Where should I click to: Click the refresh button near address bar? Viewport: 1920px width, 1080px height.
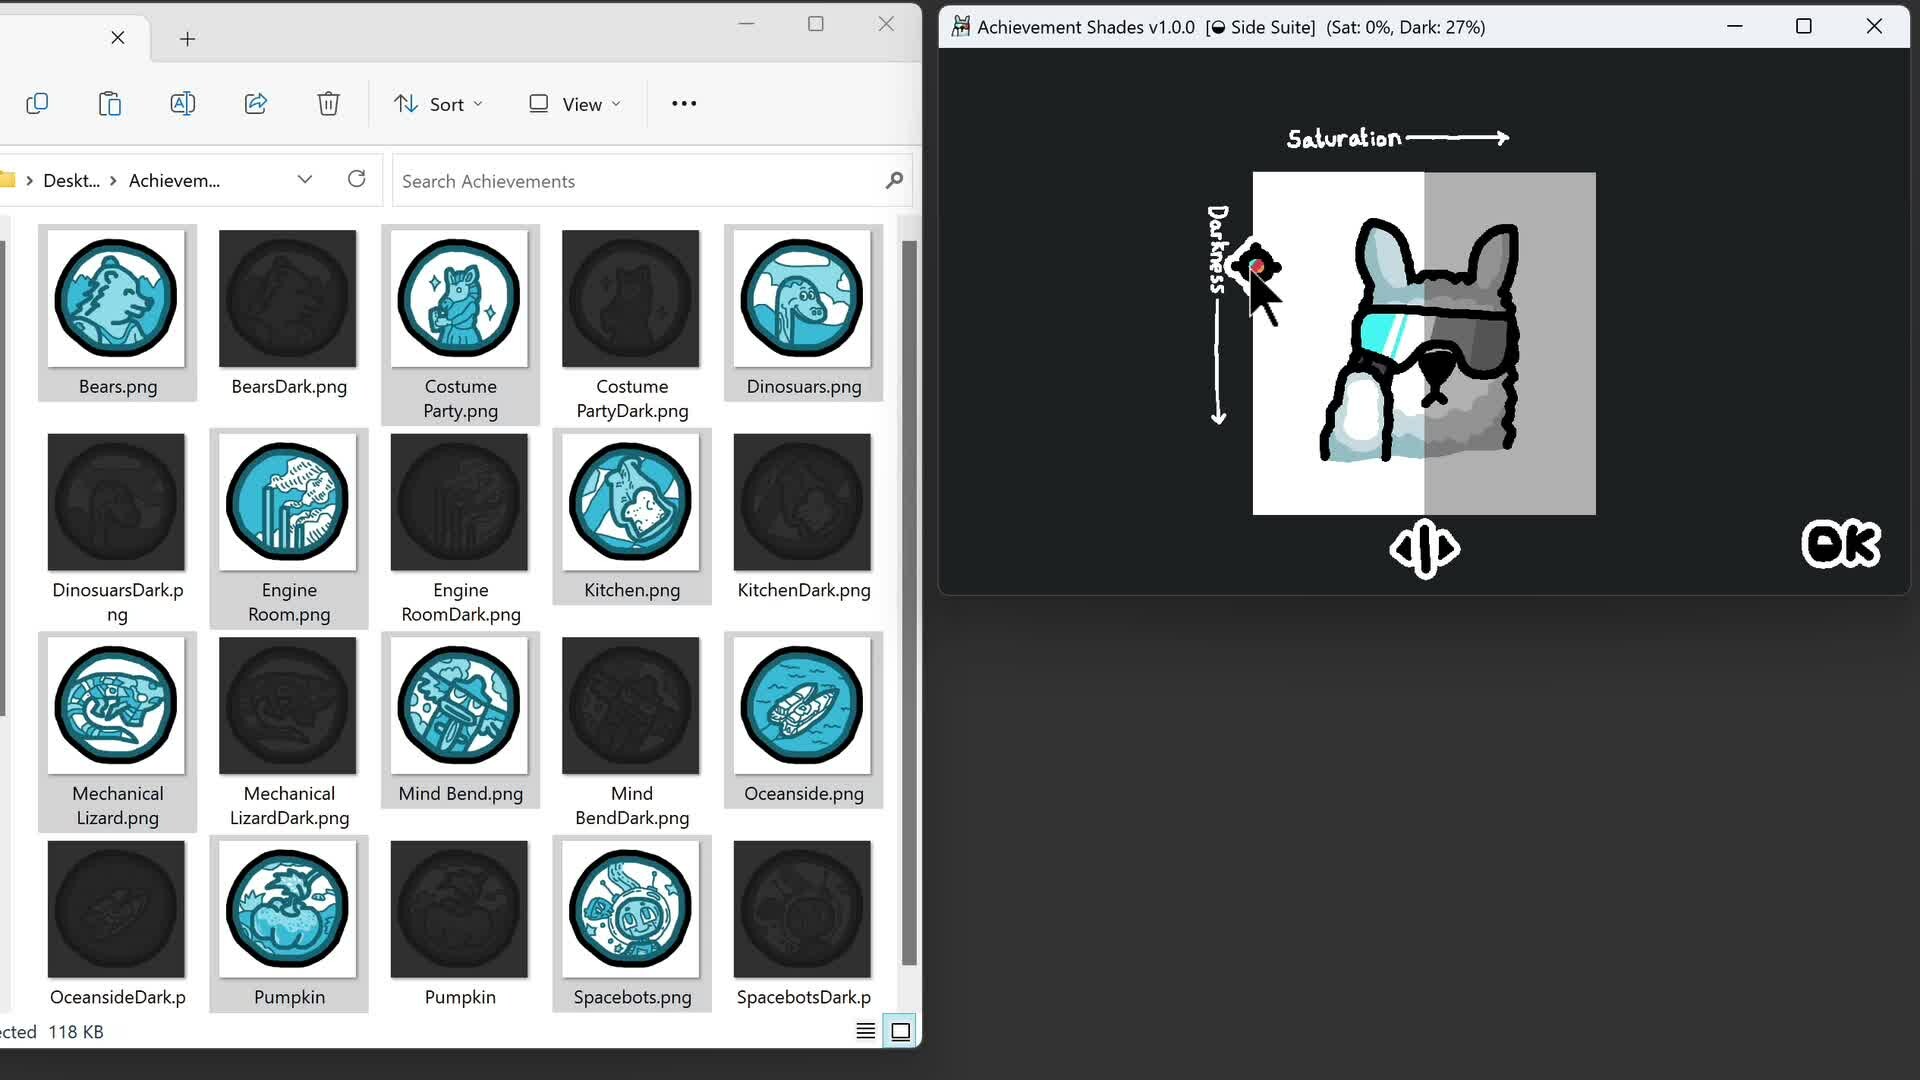[357, 180]
